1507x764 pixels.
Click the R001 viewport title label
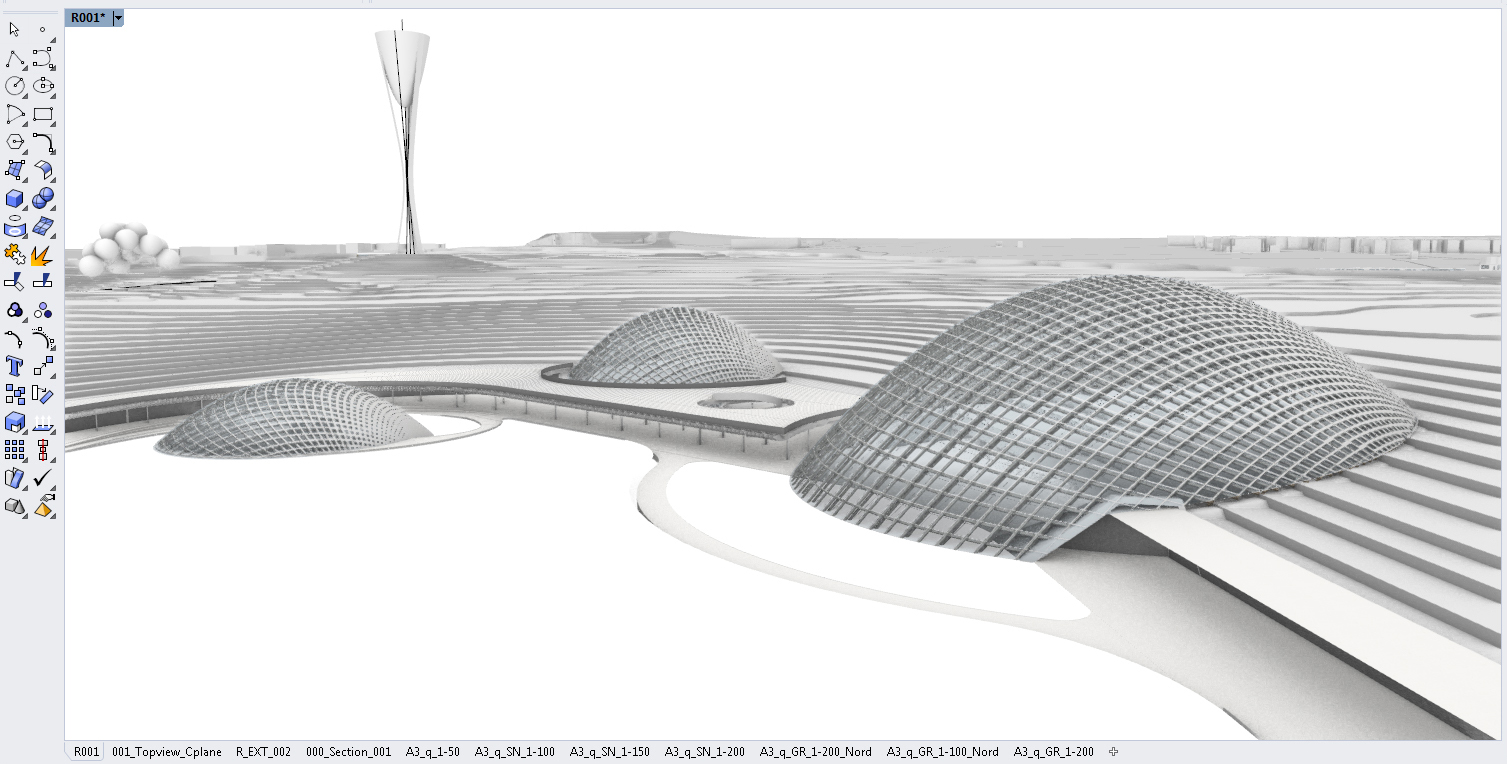[88, 18]
